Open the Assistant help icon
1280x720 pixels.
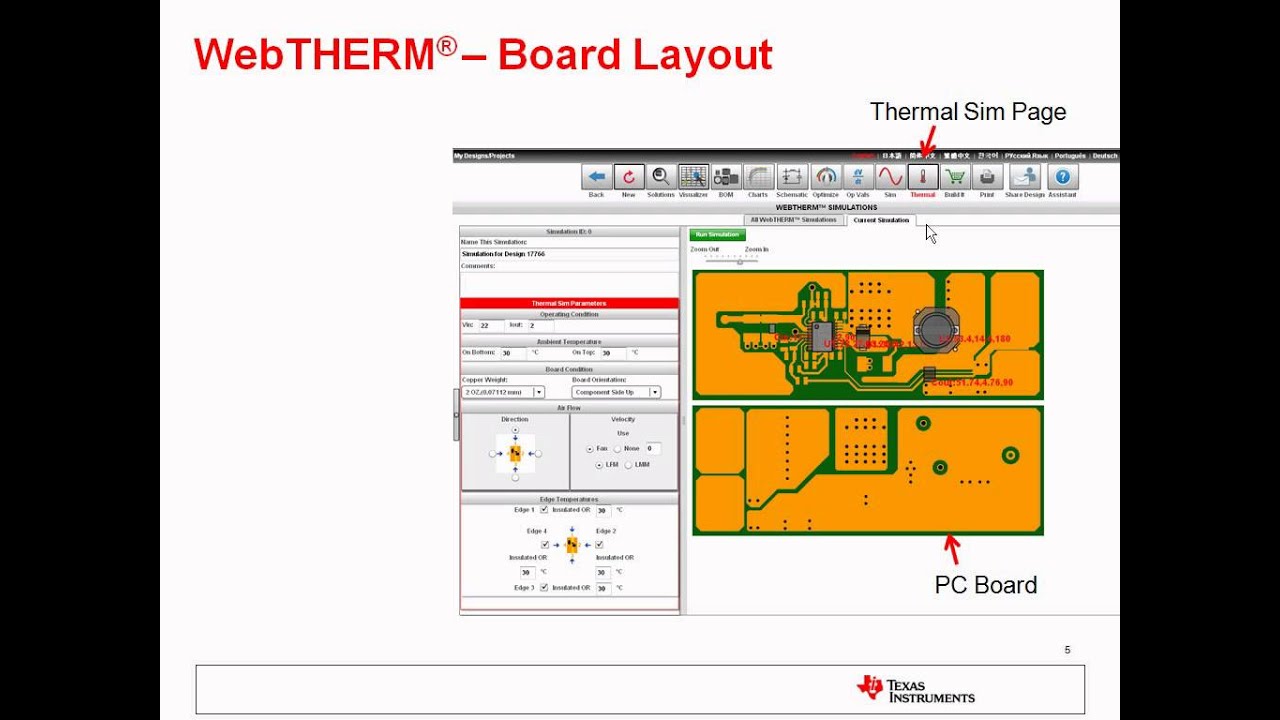click(1062, 177)
